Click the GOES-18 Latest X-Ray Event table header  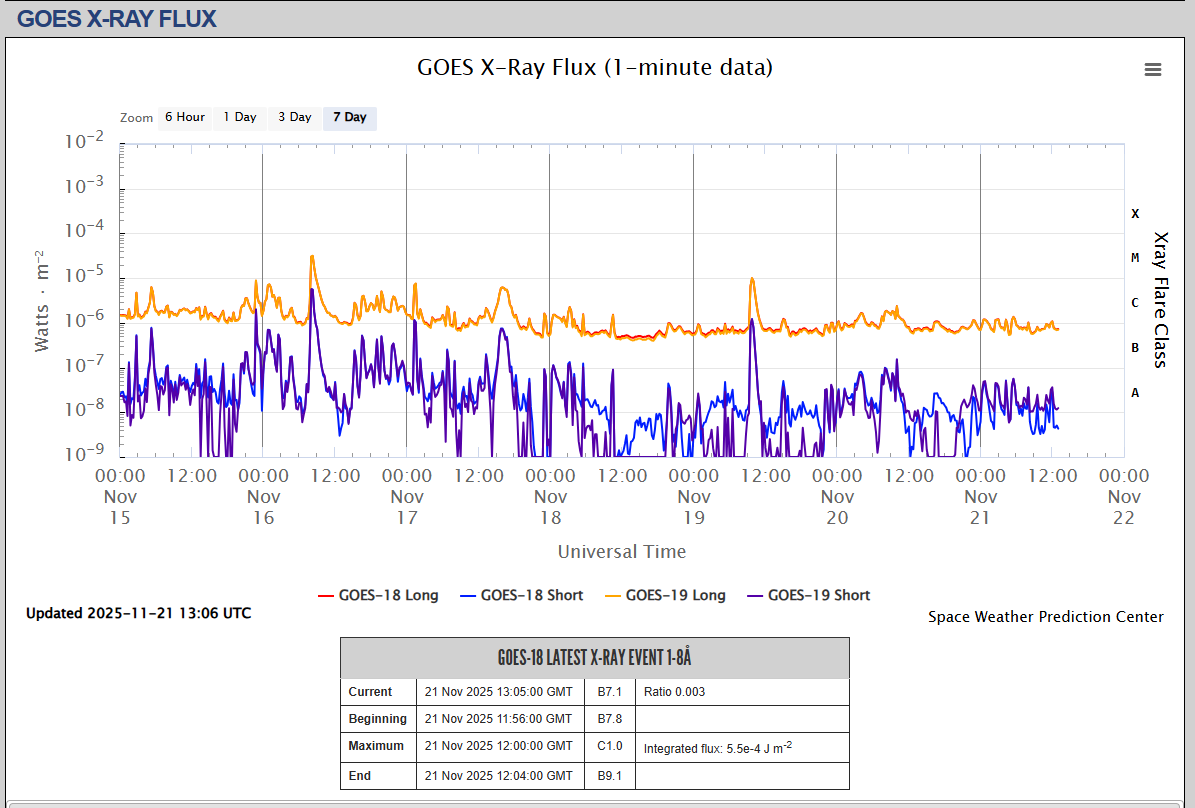pyautogui.click(x=594, y=658)
